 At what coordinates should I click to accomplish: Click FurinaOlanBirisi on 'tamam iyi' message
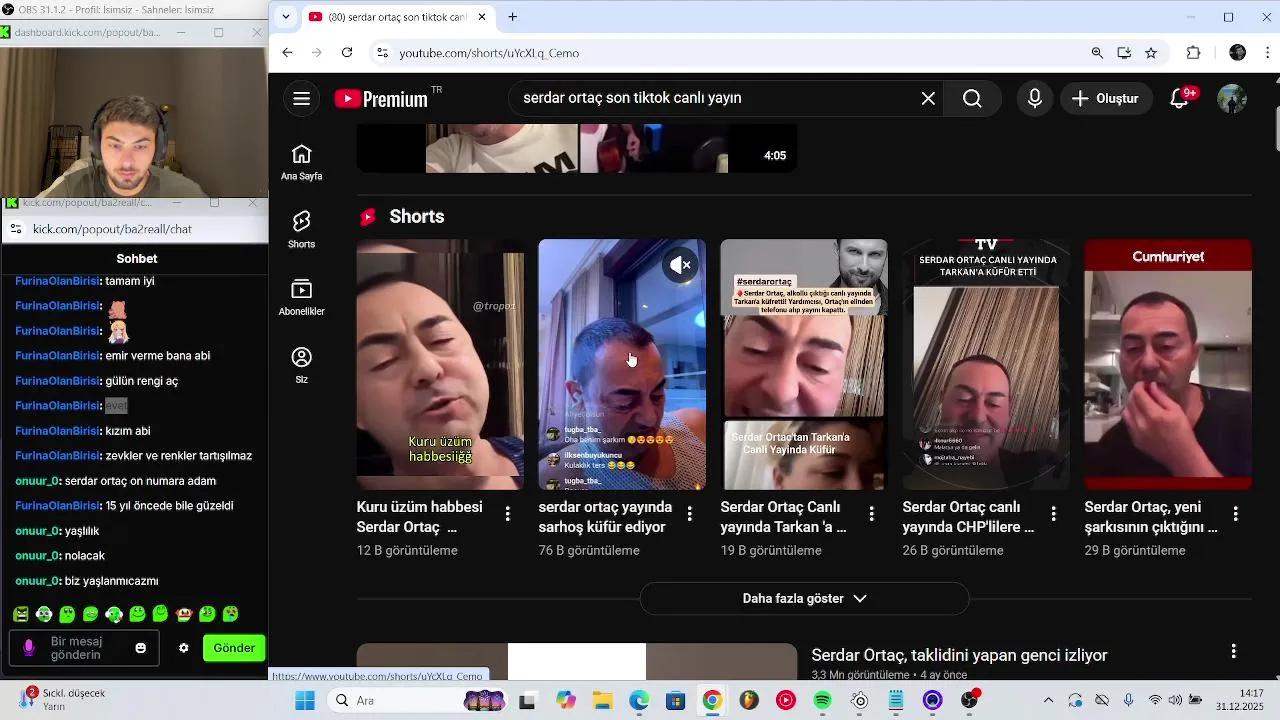(x=57, y=281)
